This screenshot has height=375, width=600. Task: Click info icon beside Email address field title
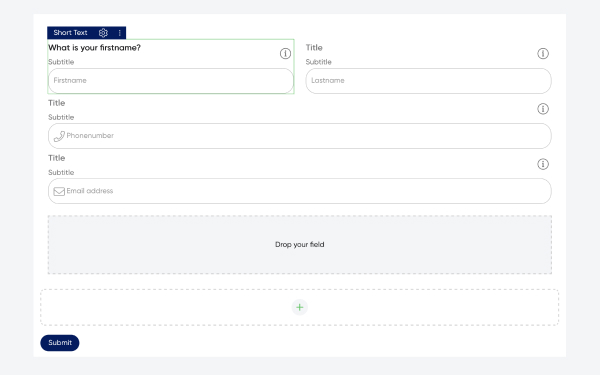543,164
